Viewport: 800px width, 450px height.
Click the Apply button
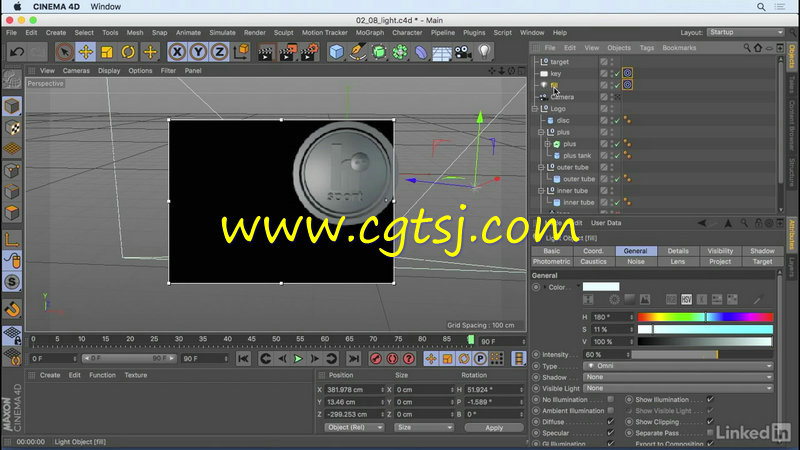494,428
